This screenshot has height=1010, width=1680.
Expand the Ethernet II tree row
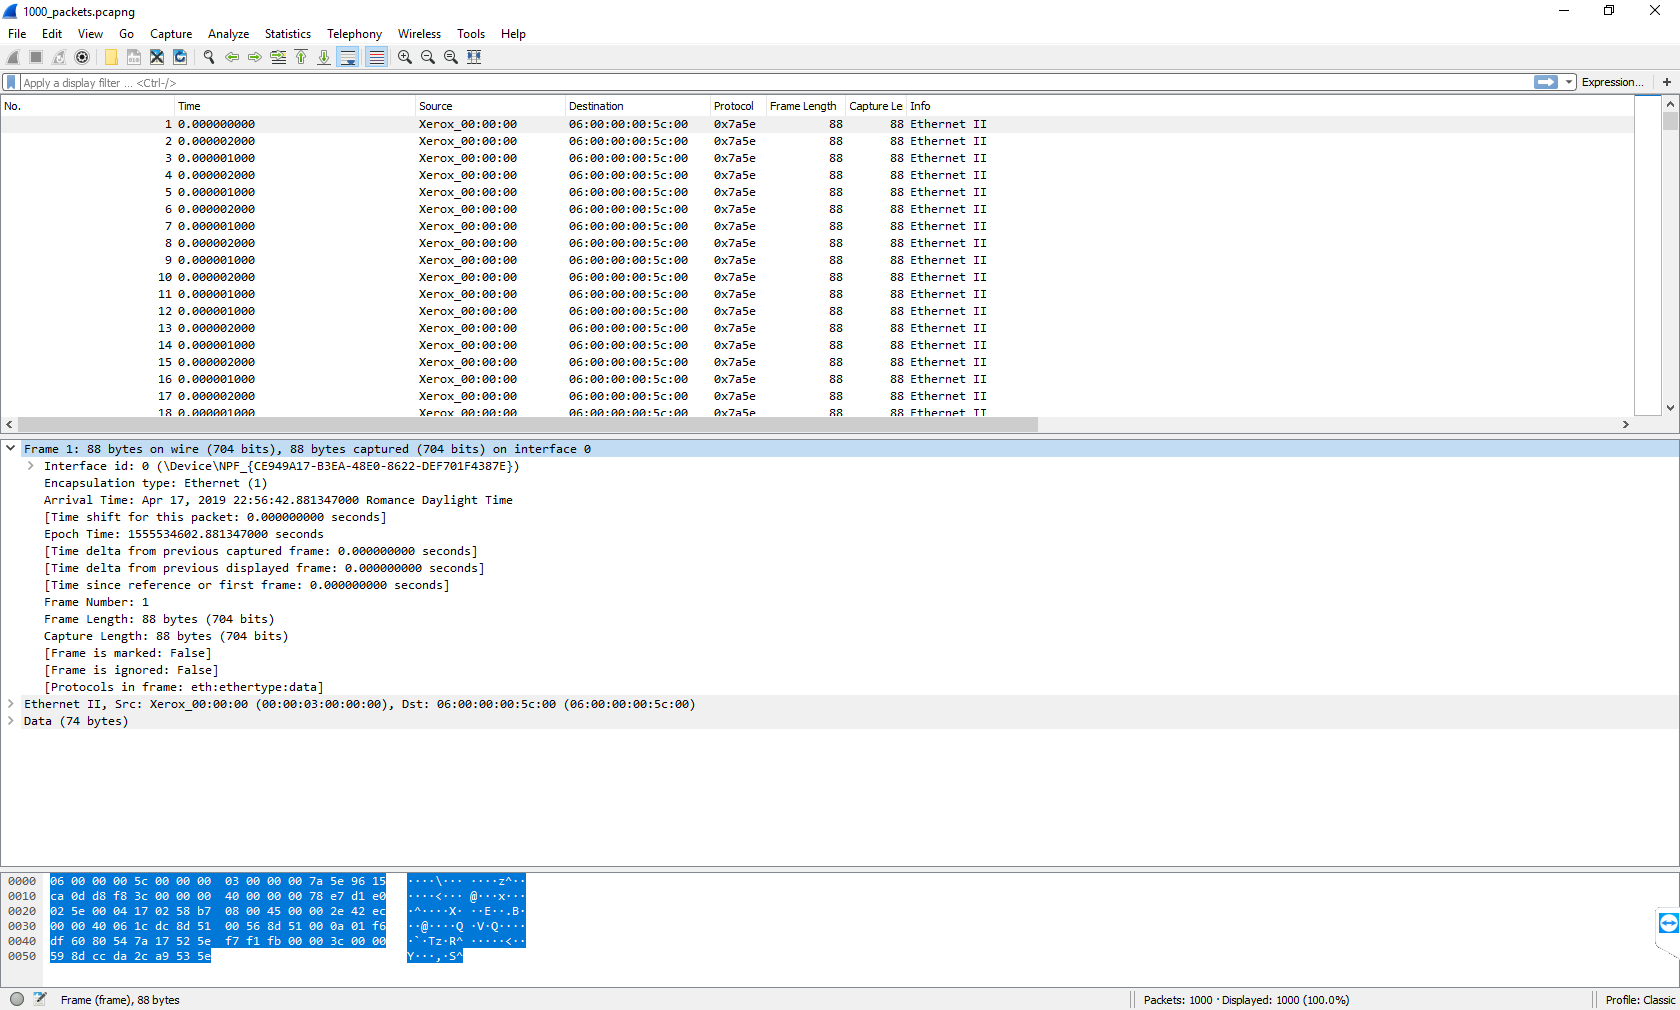point(11,704)
